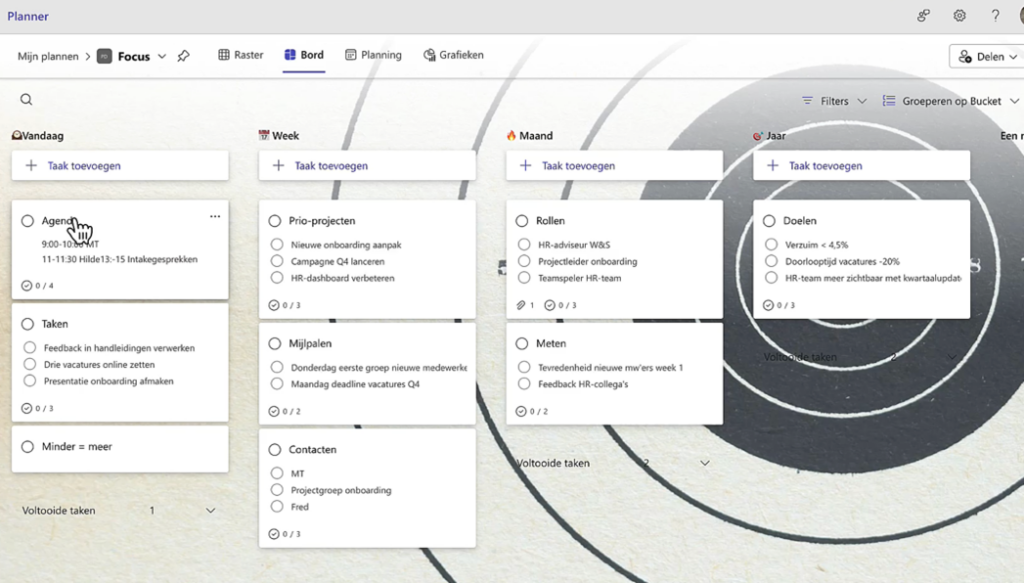Viewport: 1024px width, 583px height.
Task: Mark the Taken task complete
Action: [x=28, y=324]
